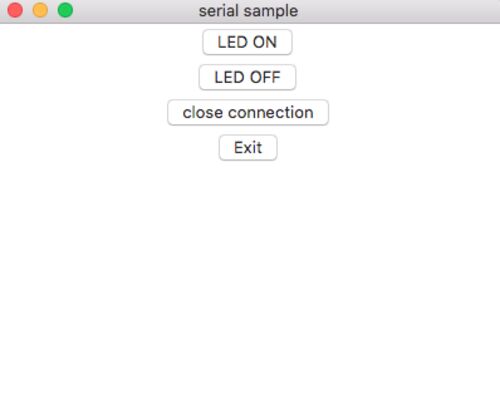
Task: Close the window with the red button
Action: click(x=15, y=10)
